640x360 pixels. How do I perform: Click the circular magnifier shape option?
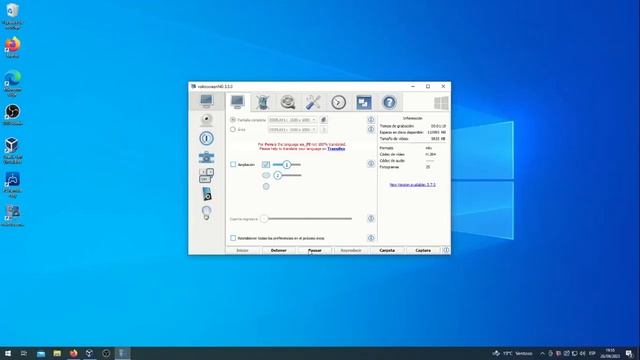tap(266, 186)
